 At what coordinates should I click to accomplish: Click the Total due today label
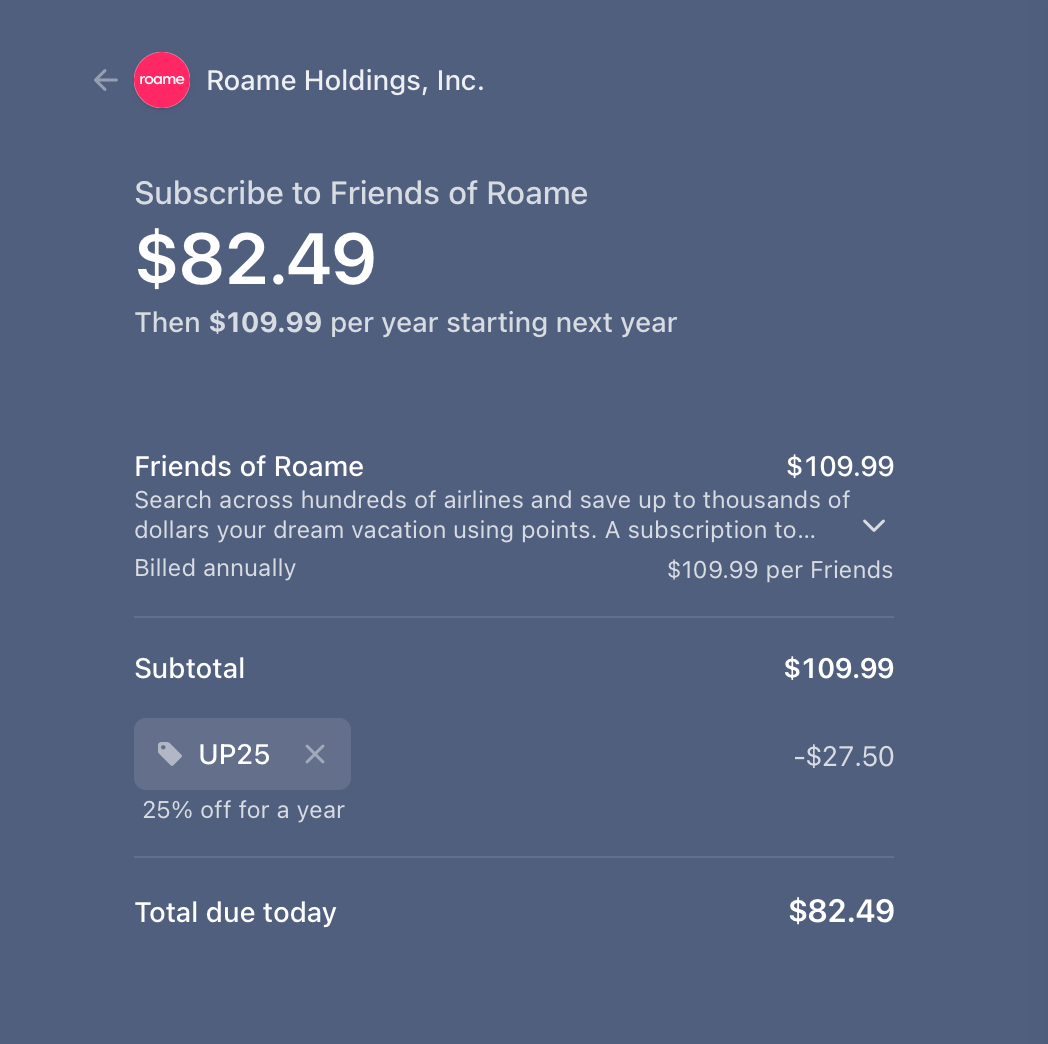235,912
